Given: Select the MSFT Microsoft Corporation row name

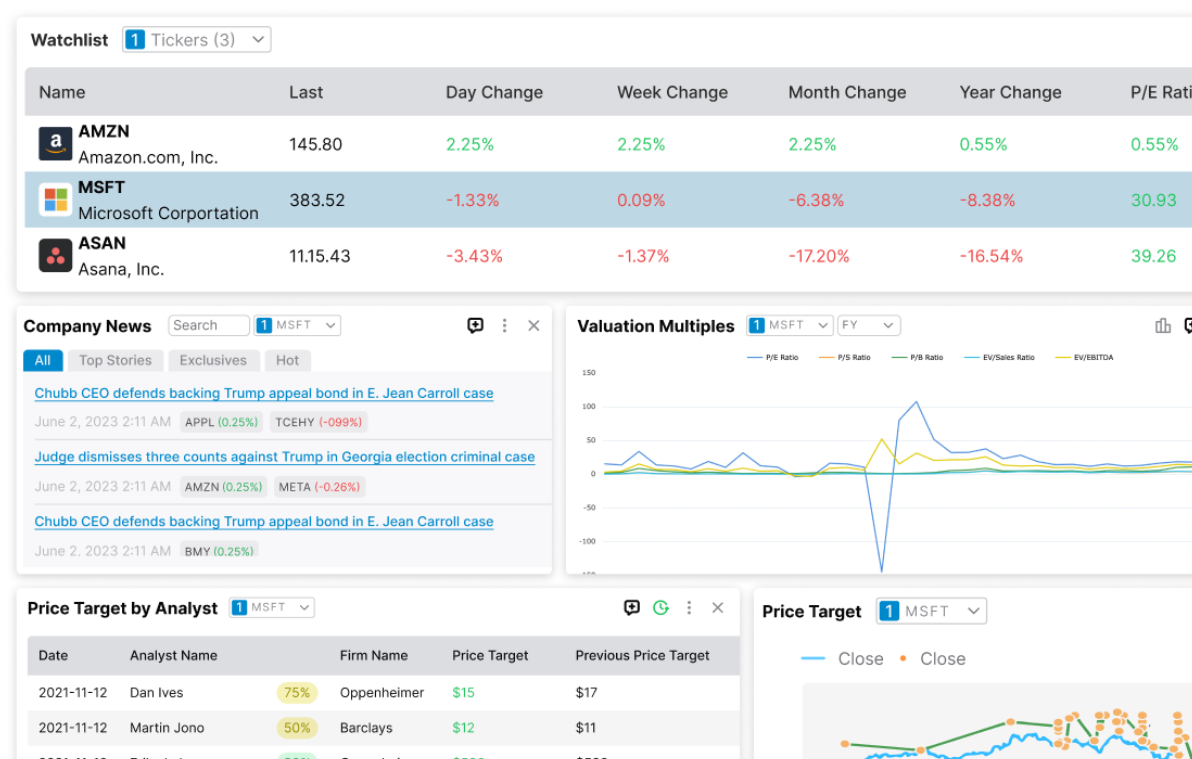Looking at the screenshot, I should [168, 200].
